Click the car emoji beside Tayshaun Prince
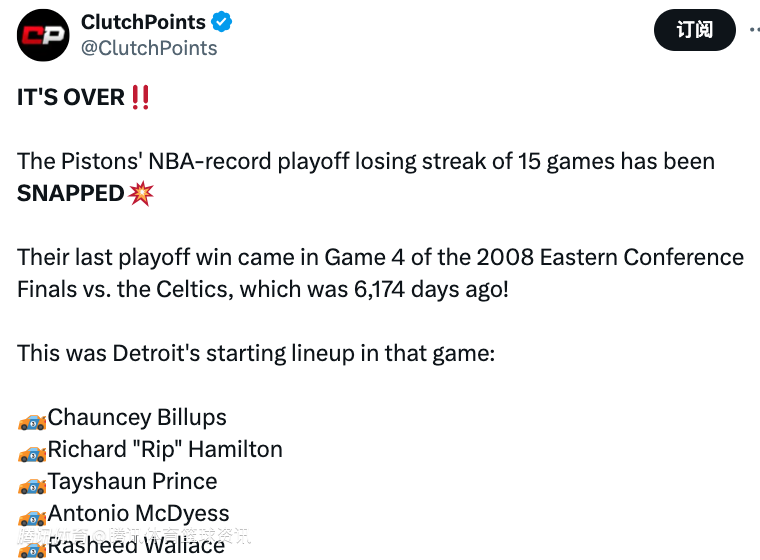Screen dimensions: 760x560 pos(32,484)
